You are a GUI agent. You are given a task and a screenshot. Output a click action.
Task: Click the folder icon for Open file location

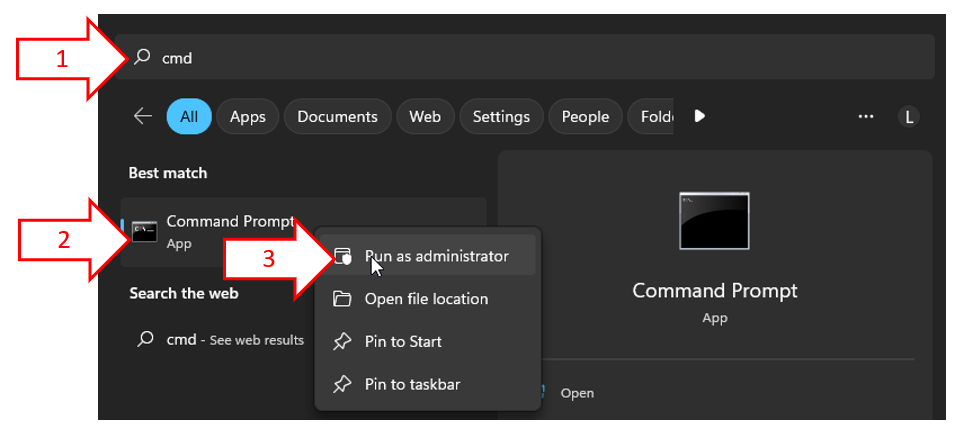tap(342, 299)
